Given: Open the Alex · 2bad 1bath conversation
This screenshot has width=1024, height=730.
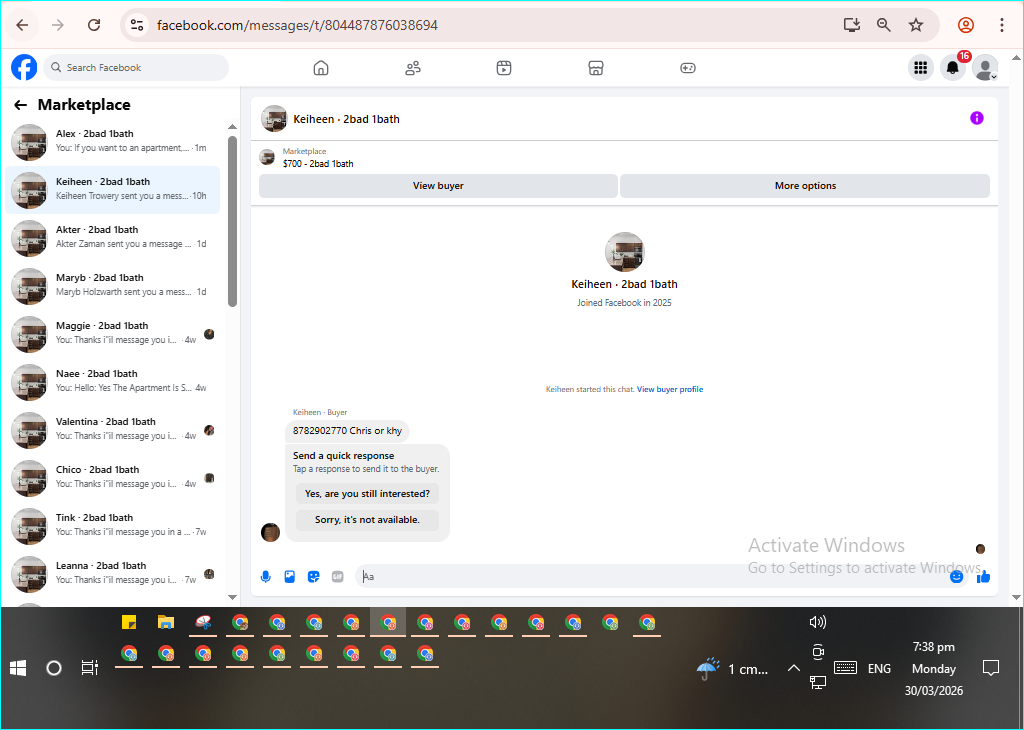Looking at the screenshot, I should (112, 142).
